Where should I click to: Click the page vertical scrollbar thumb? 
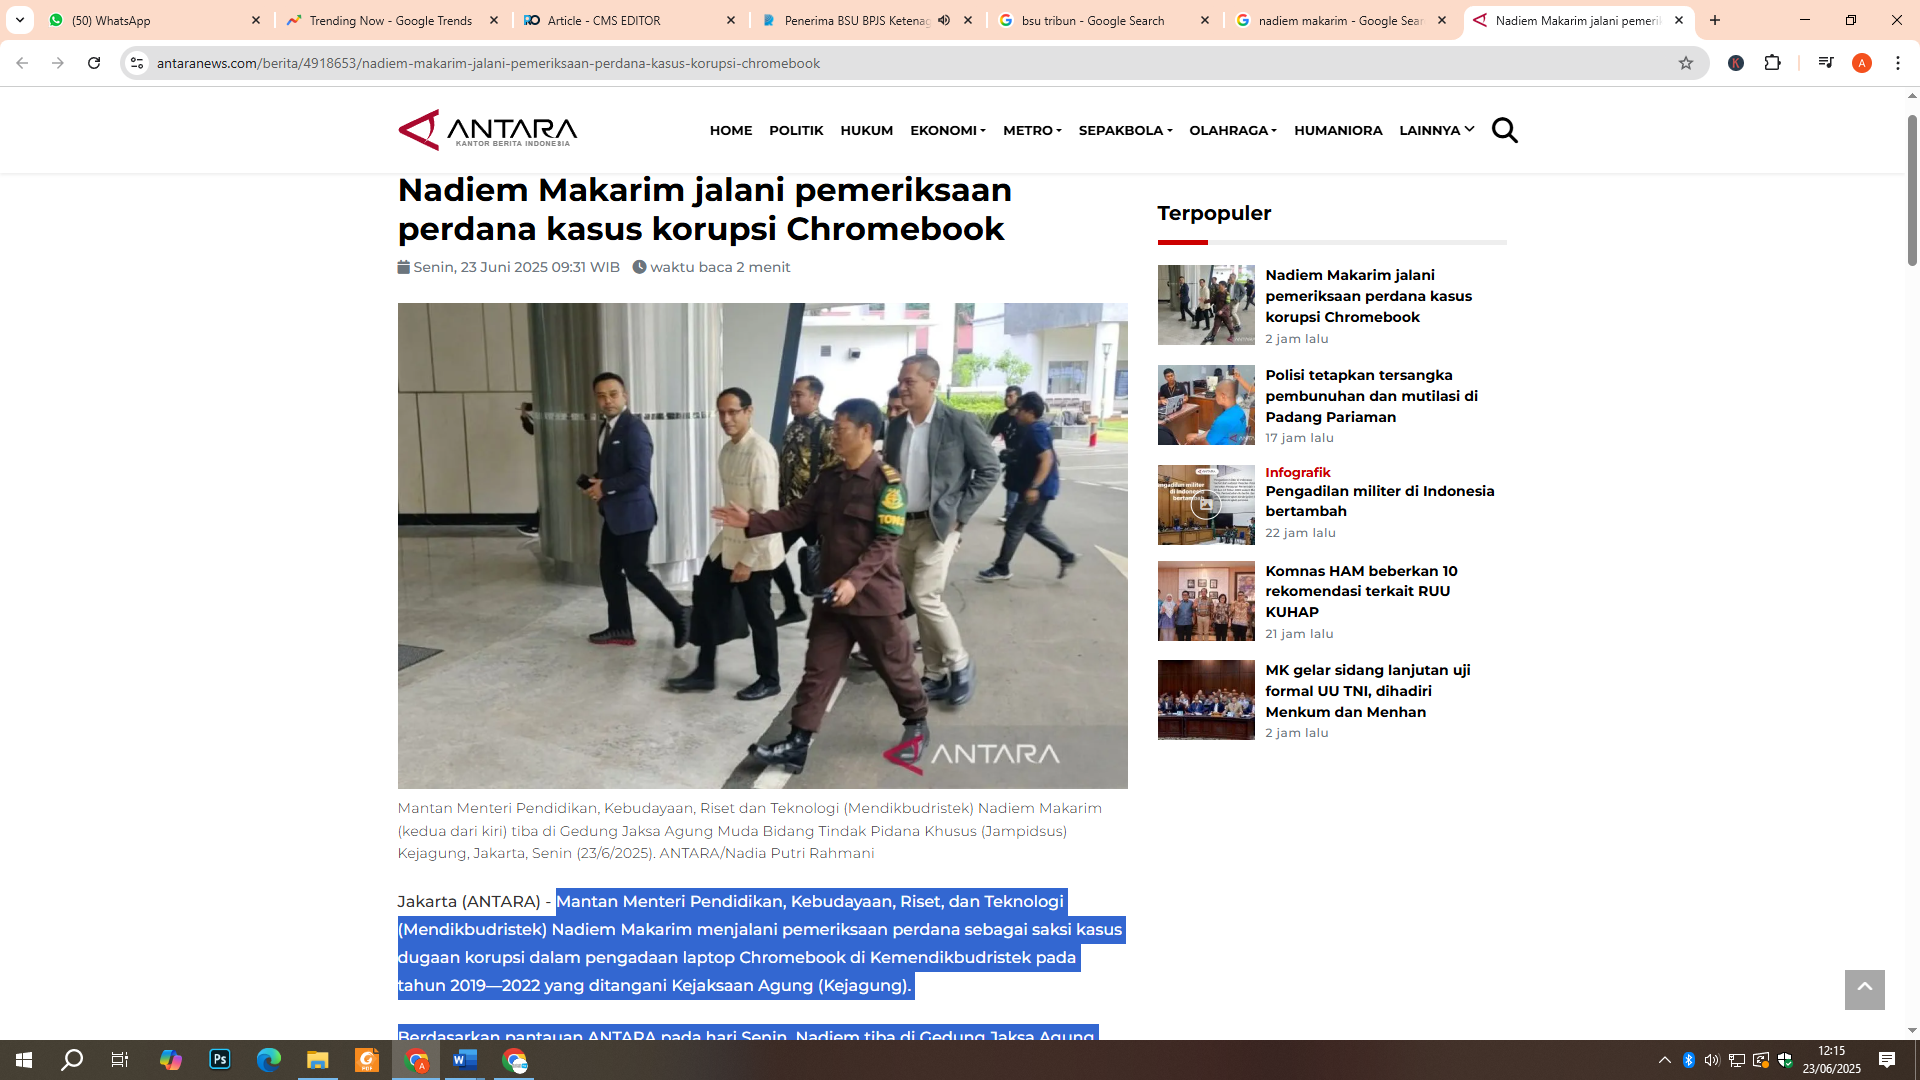tap(1912, 190)
